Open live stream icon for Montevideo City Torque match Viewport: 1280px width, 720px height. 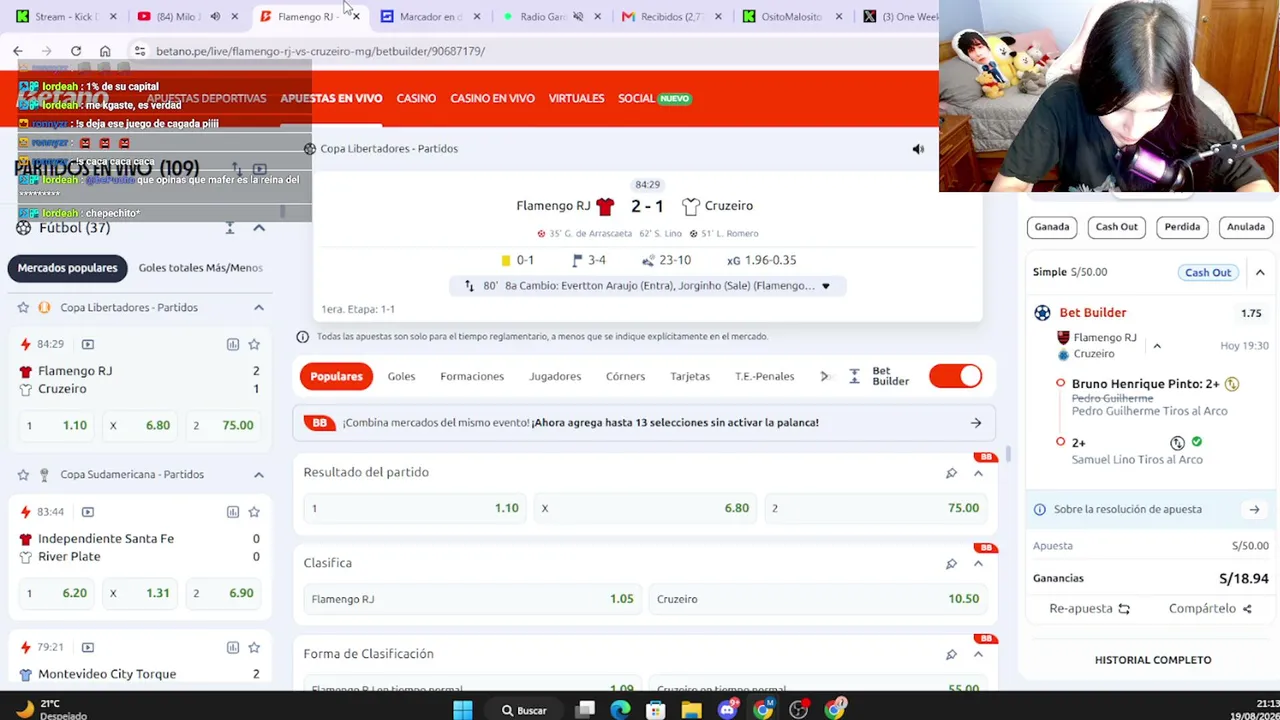pos(88,648)
